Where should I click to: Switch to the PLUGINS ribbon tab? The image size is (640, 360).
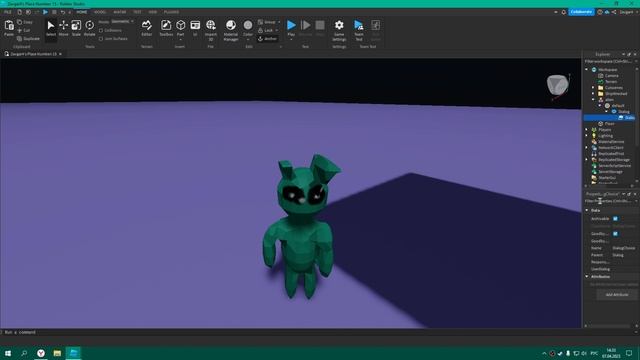(171, 12)
